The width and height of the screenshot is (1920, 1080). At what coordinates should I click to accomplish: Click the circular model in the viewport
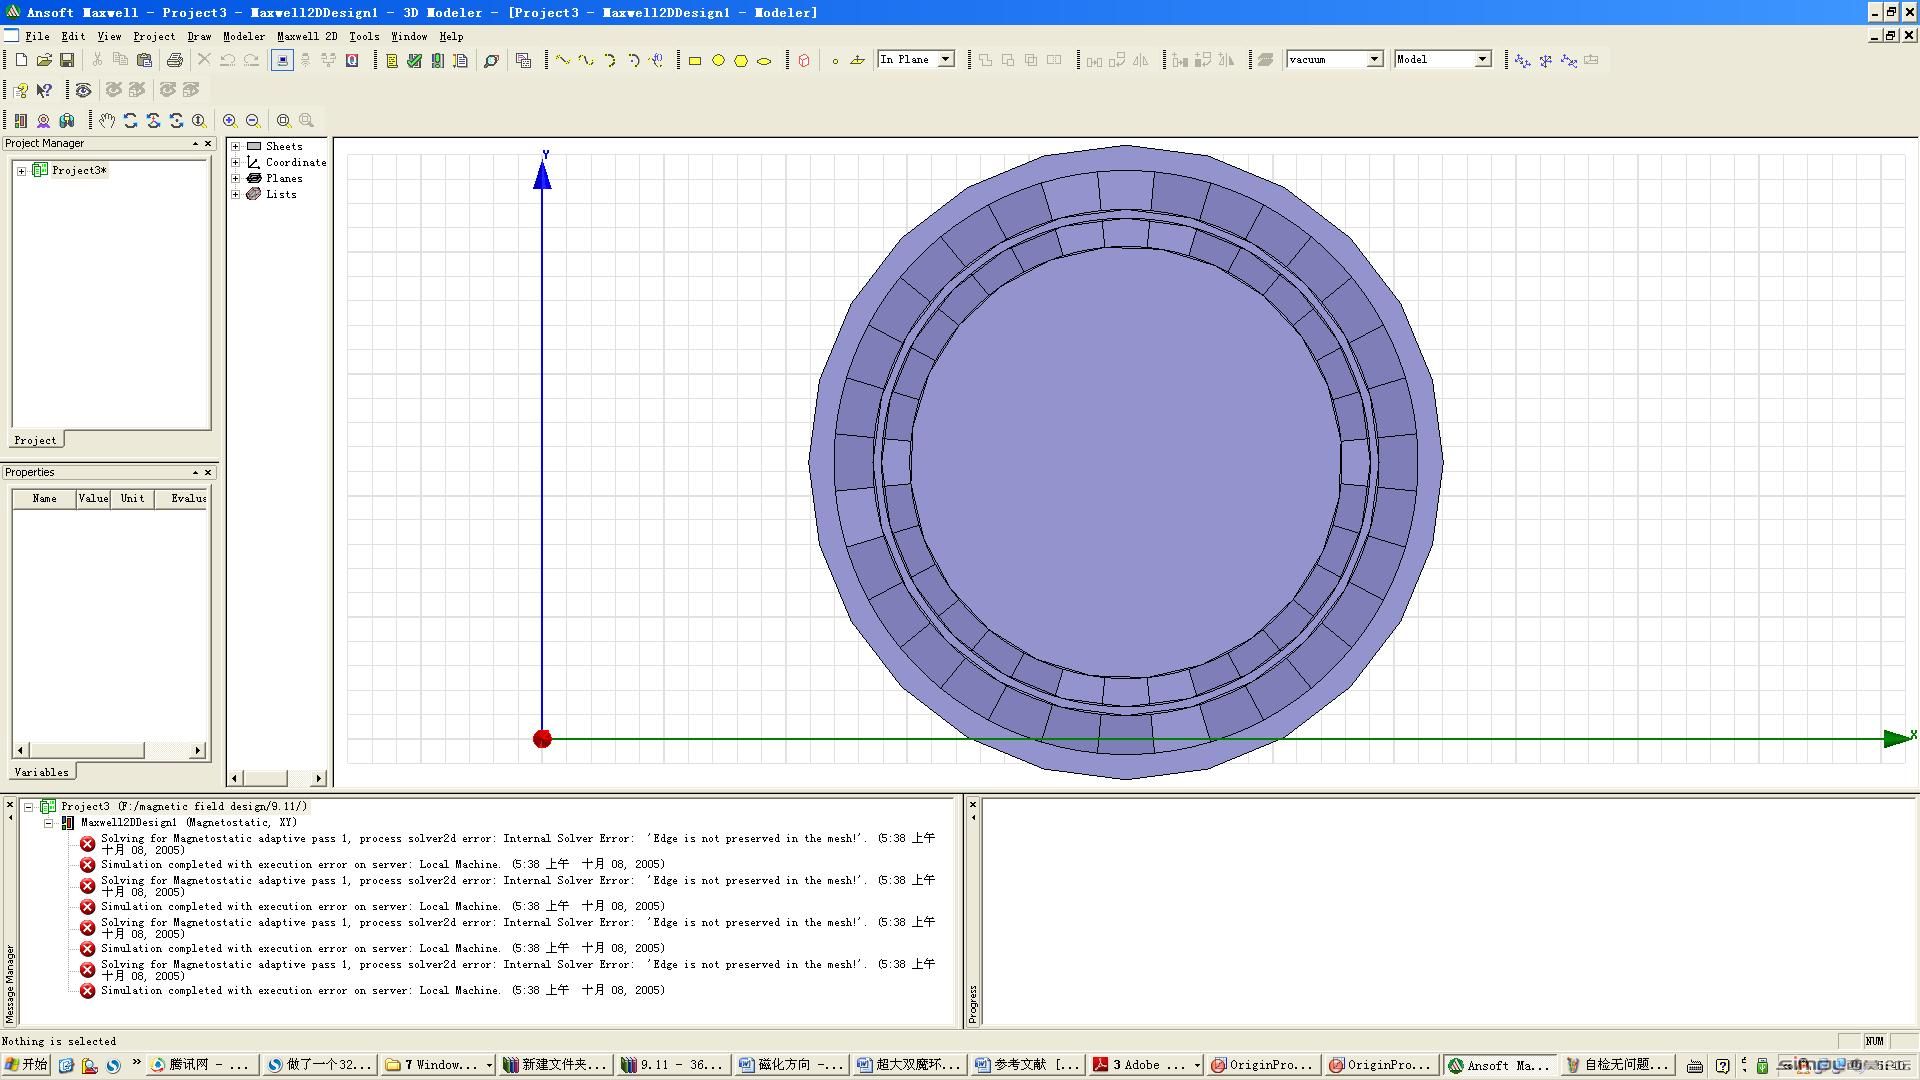[x=1126, y=462]
